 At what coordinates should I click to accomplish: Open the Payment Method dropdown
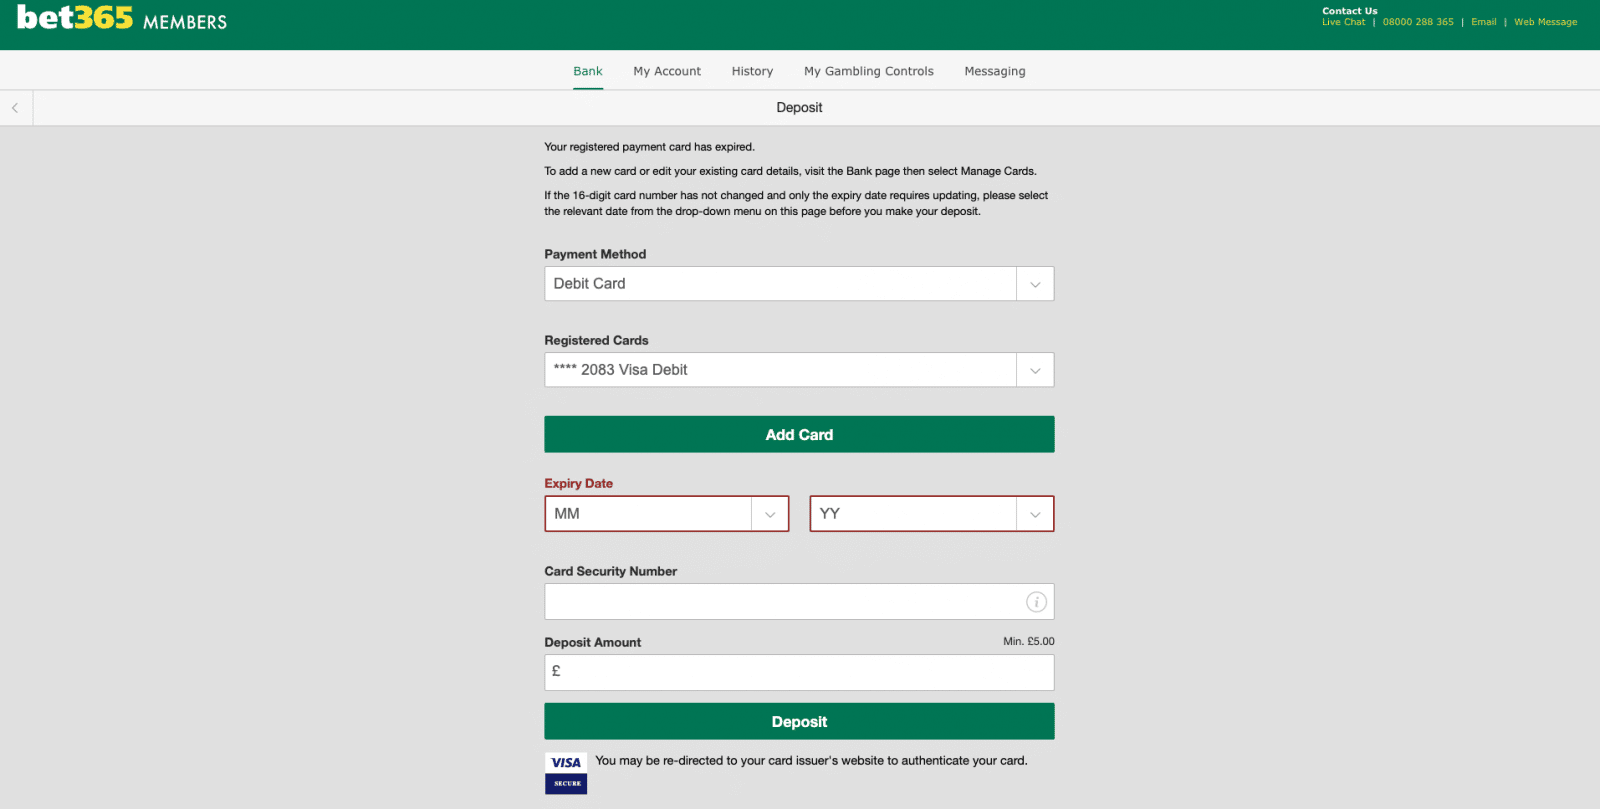click(x=798, y=284)
